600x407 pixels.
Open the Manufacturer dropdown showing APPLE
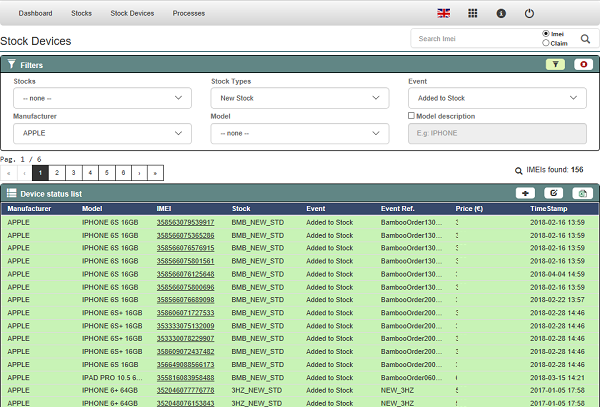(x=102, y=133)
